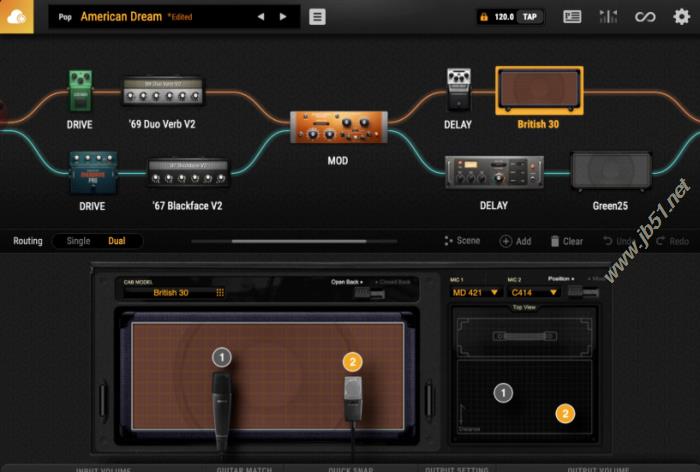The width and height of the screenshot is (700, 472).
Task: Select the British 30 cabinet in chain
Action: click(x=539, y=91)
